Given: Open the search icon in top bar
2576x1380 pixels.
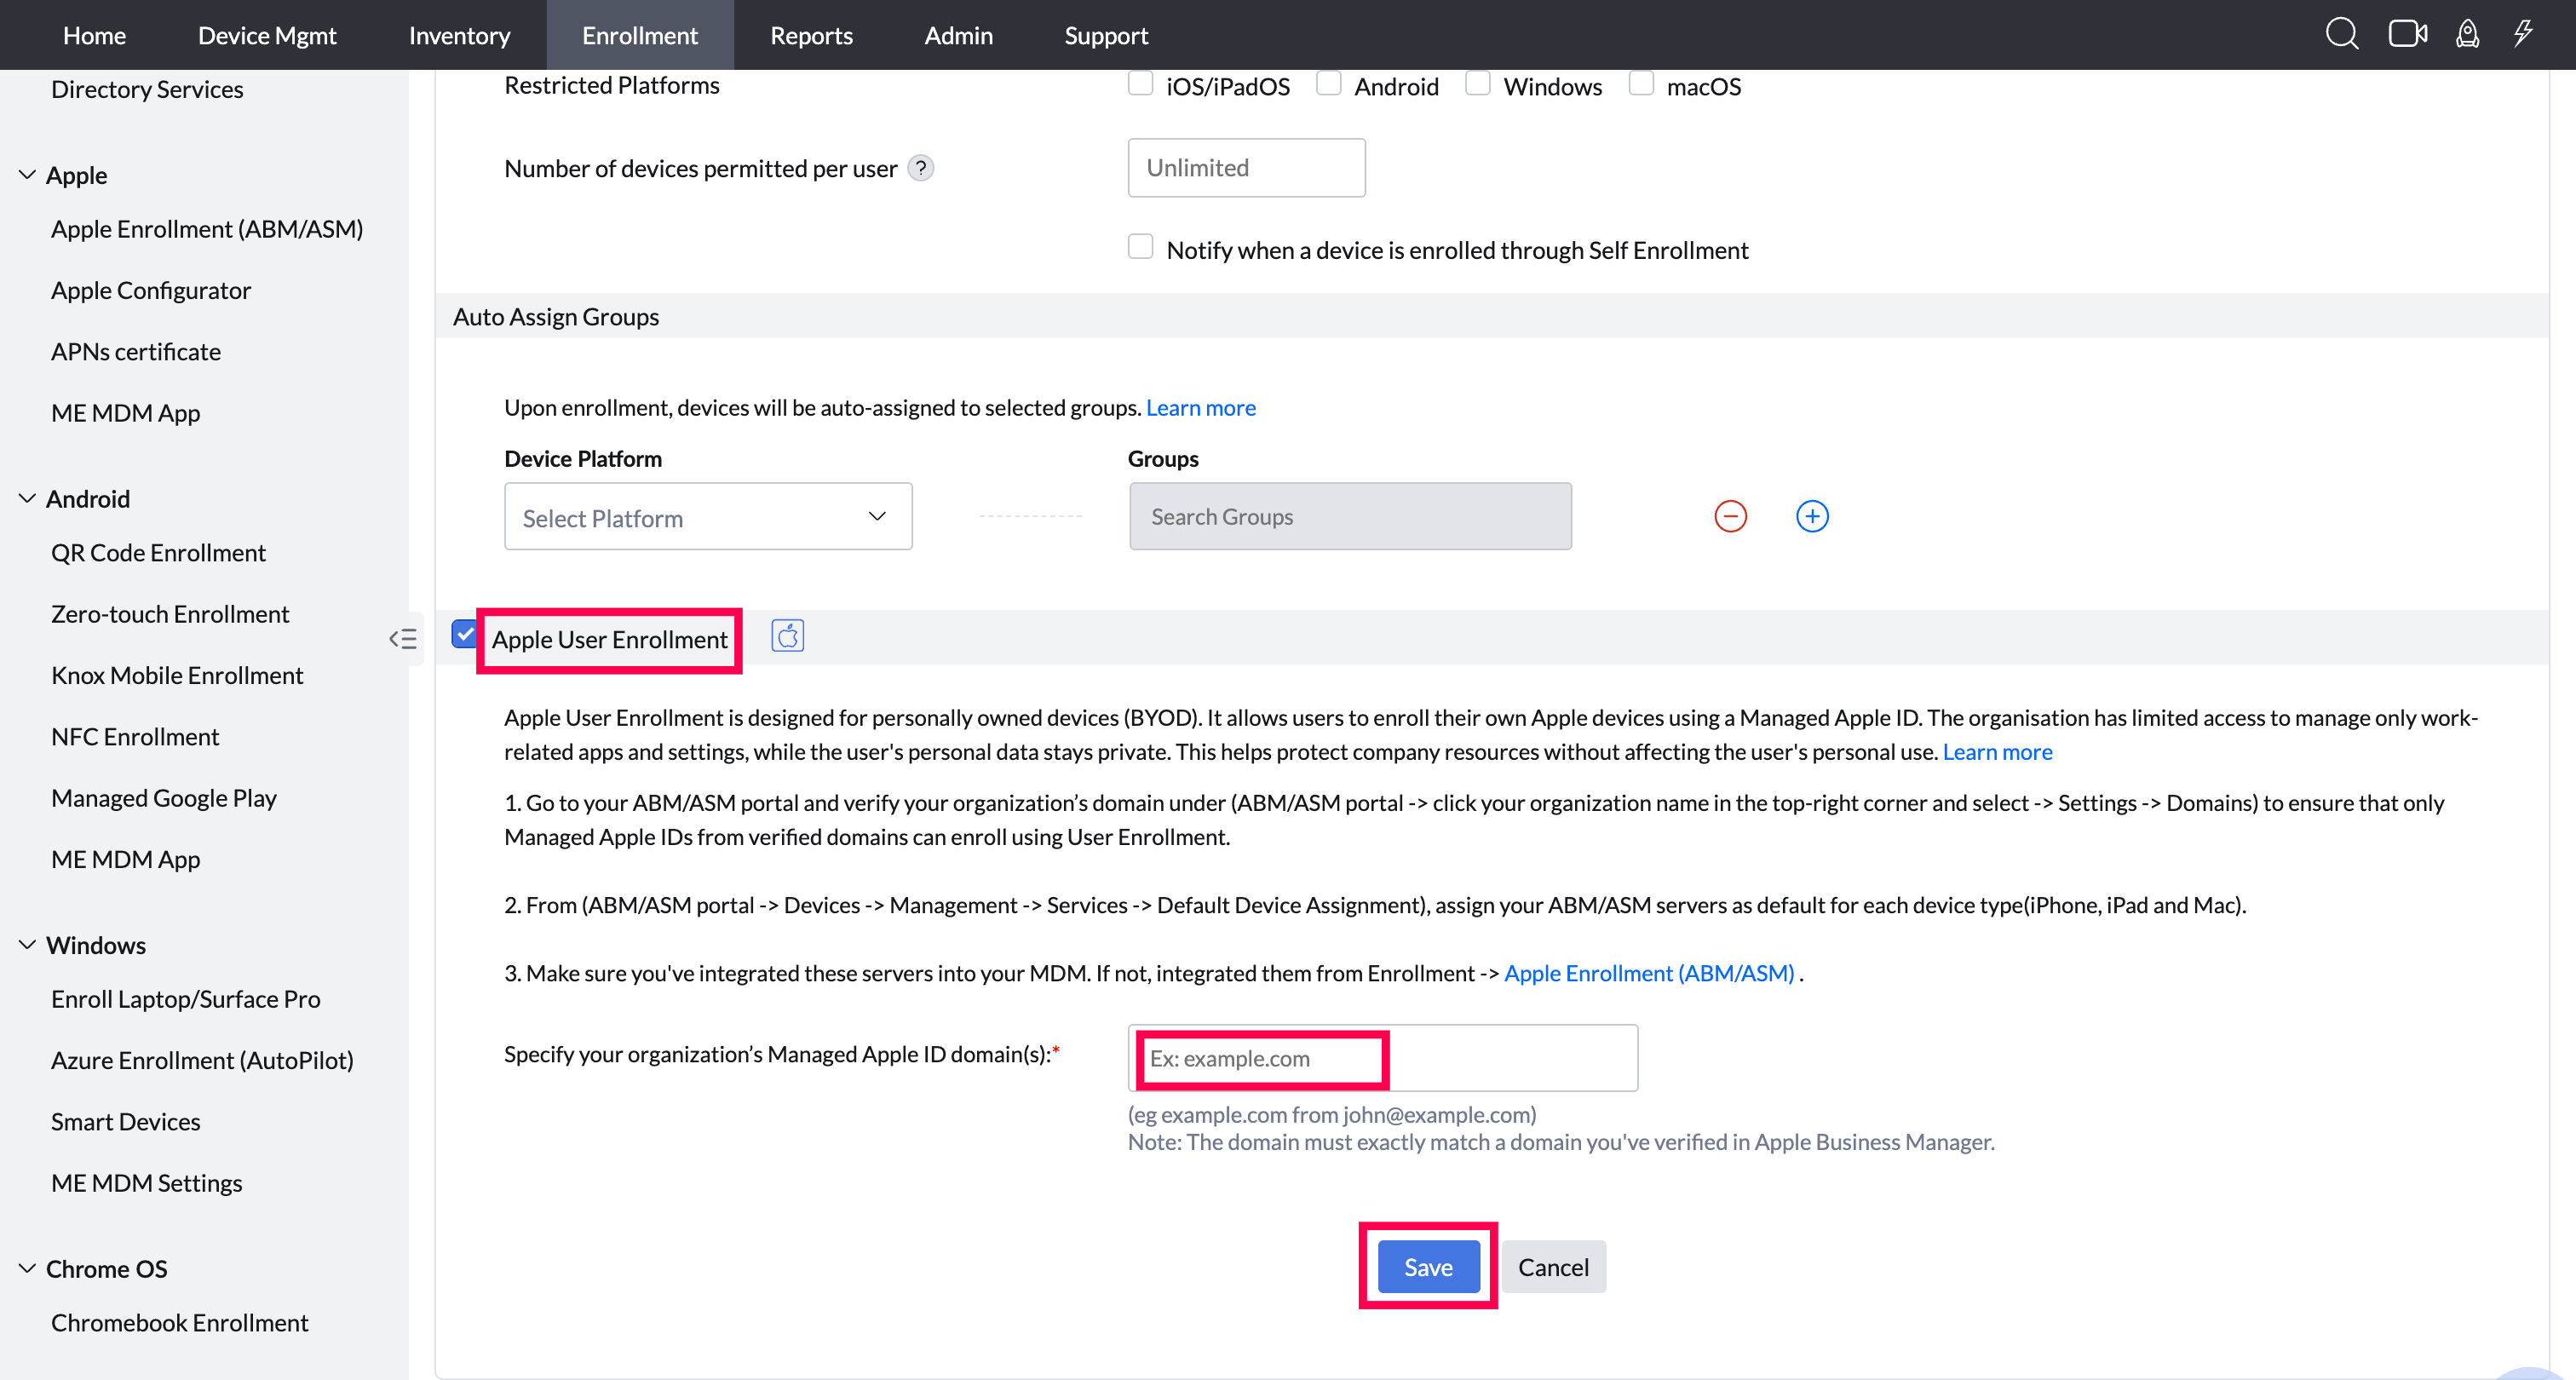Looking at the screenshot, I should (2341, 34).
